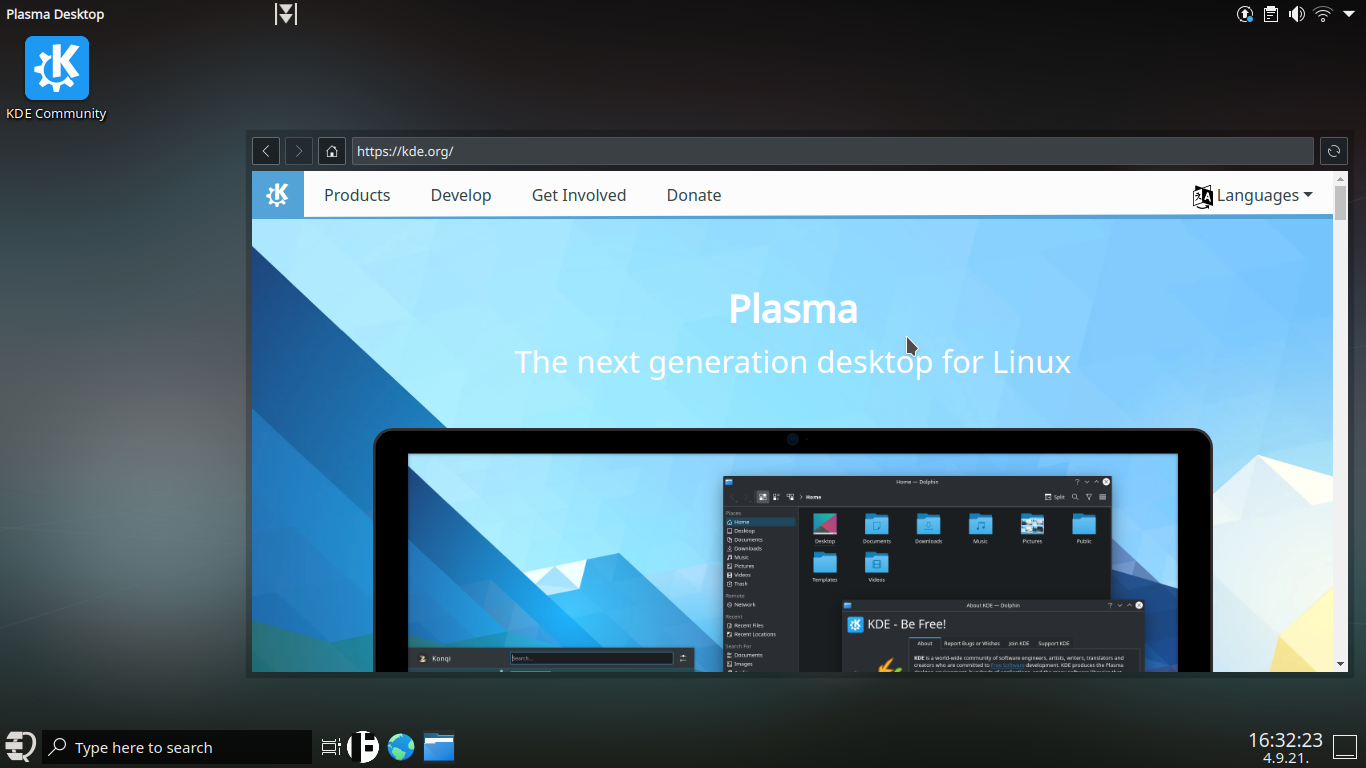Click the KDE logo on the website header
The width and height of the screenshot is (1366, 768).
point(278,195)
